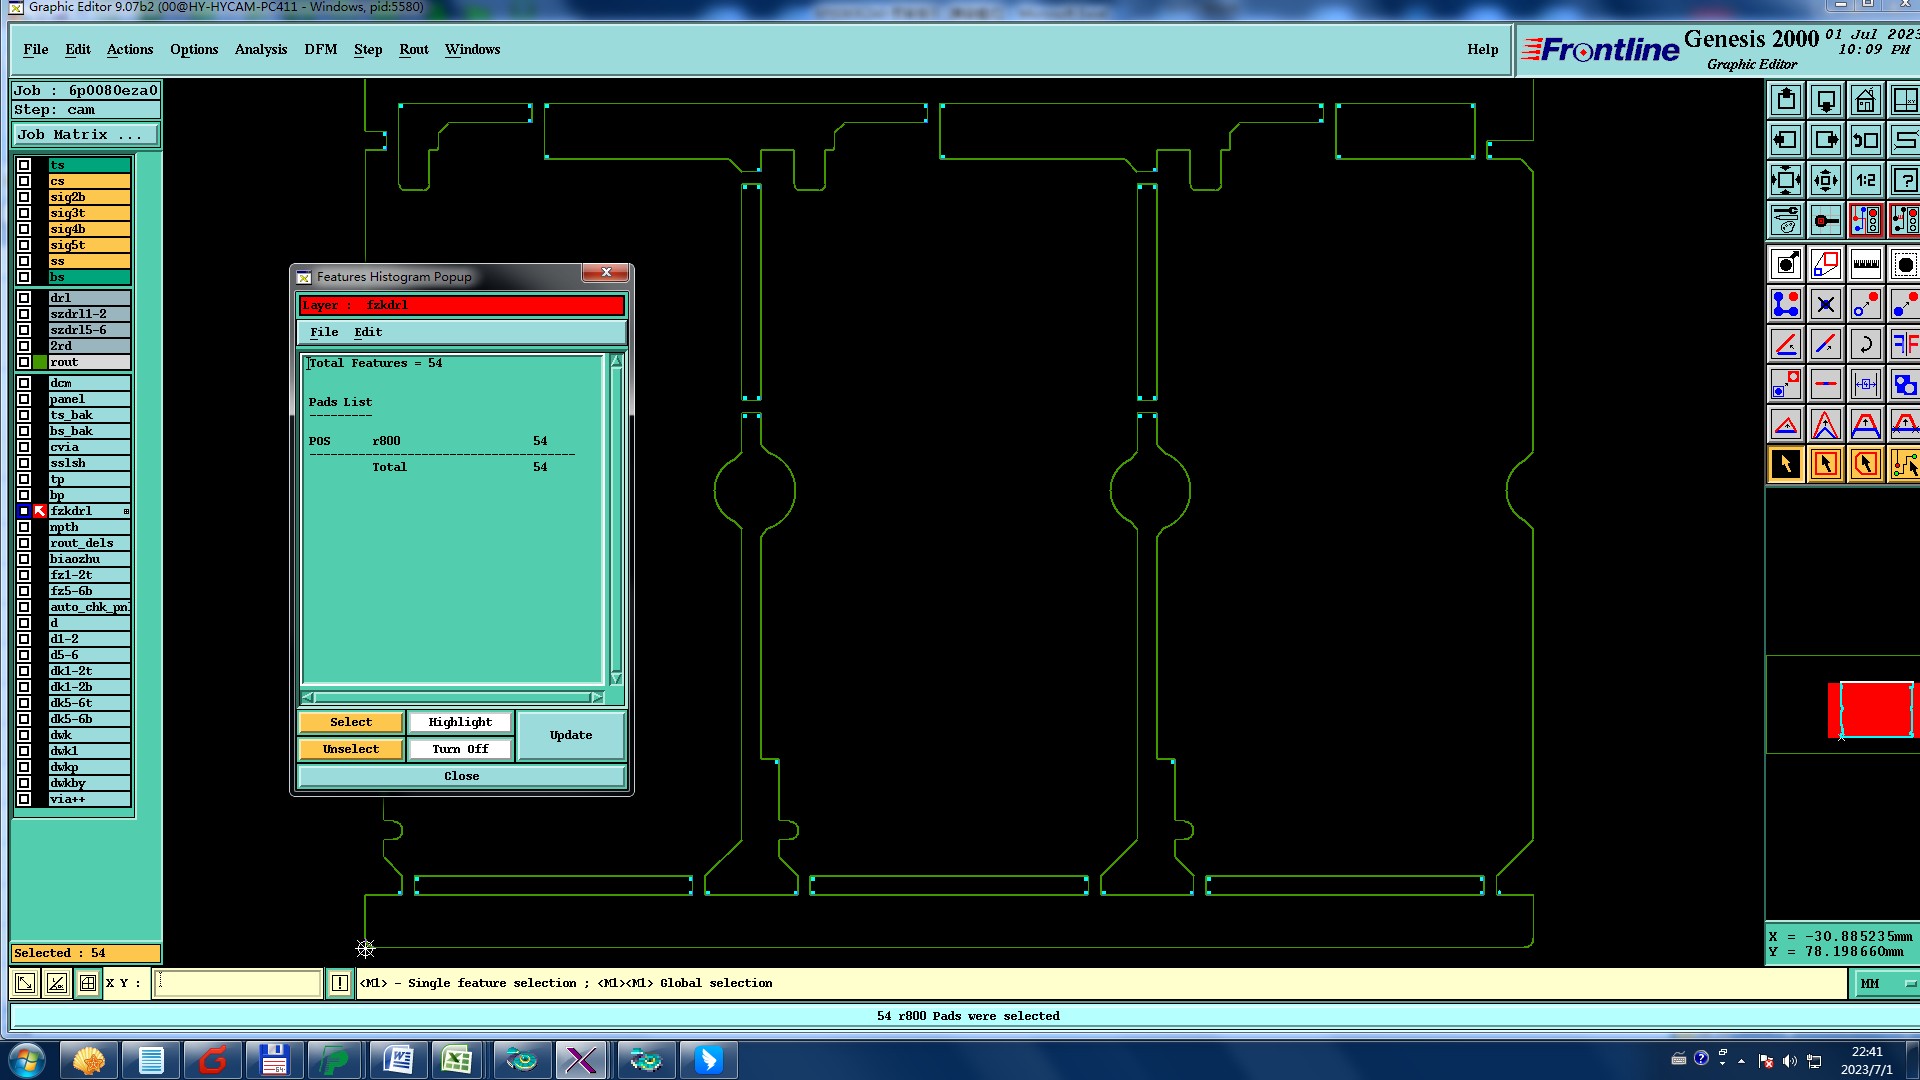The width and height of the screenshot is (1920, 1080).
Task: Toggle the checkbox for layer npth
Action: click(x=24, y=527)
